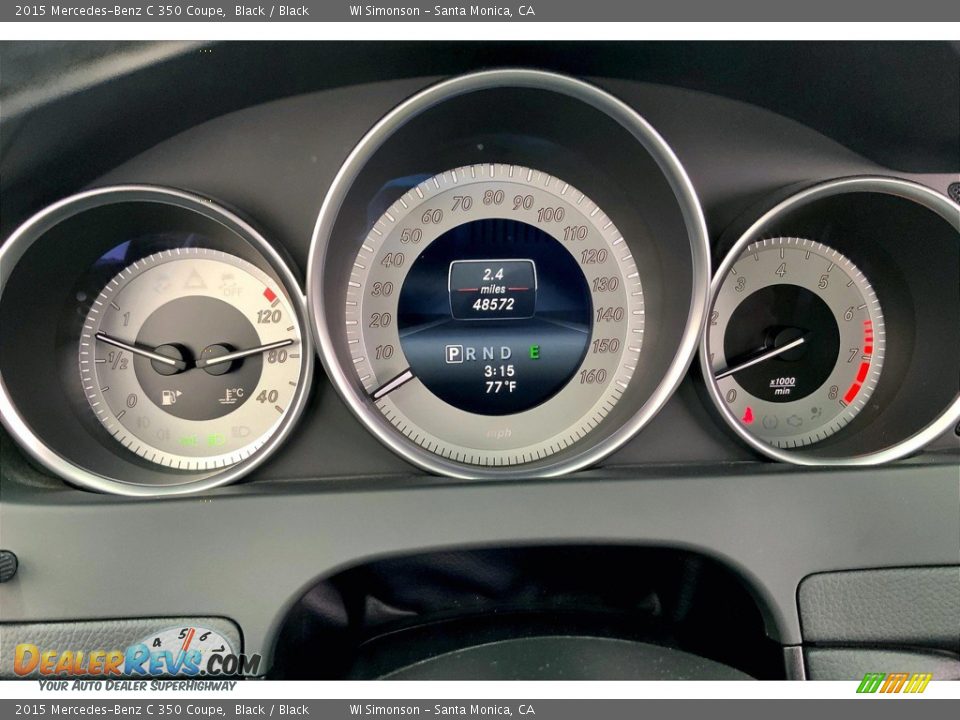This screenshot has width=960, height=720.
Task: Click the 0 fuel gauge mark
Action: click(132, 402)
